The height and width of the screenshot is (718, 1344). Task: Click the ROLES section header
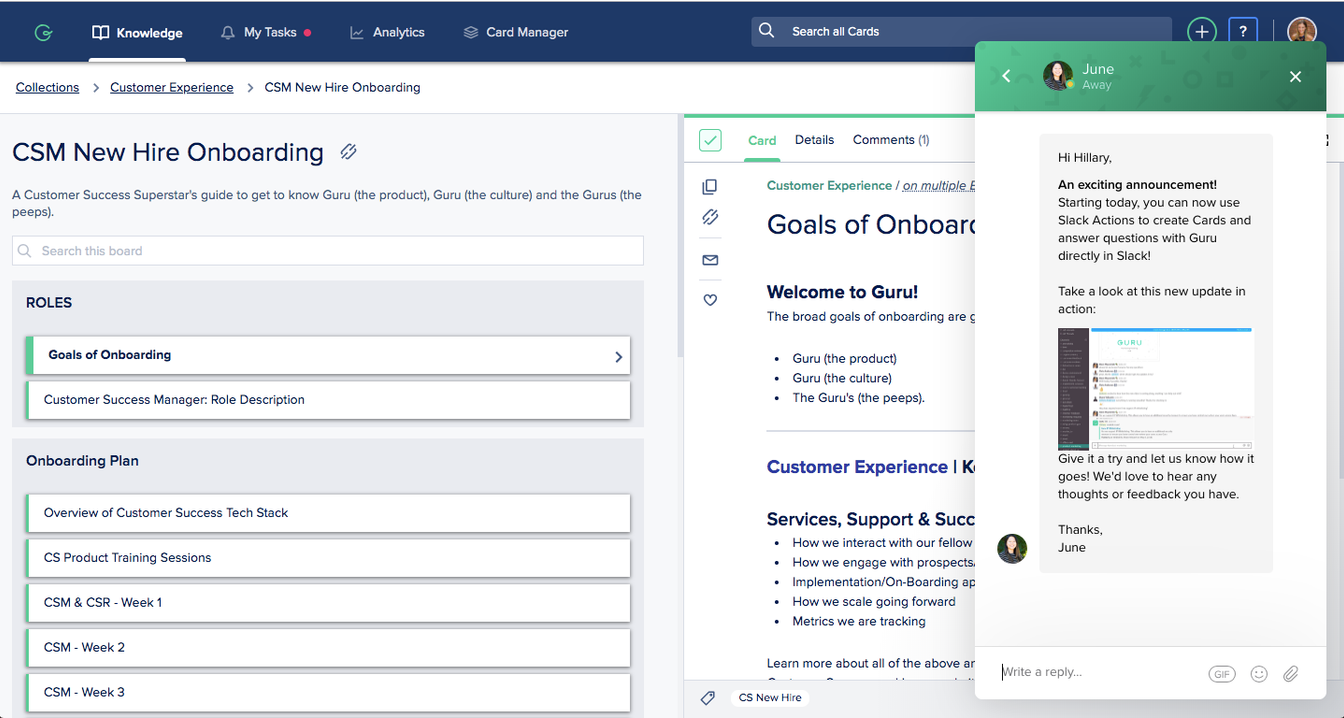(x=49, y=303)
